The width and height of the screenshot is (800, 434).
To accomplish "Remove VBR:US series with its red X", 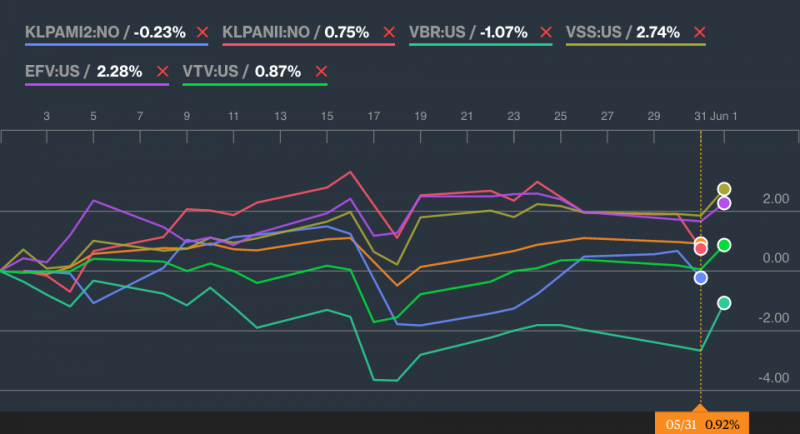I will pos(546,32).
